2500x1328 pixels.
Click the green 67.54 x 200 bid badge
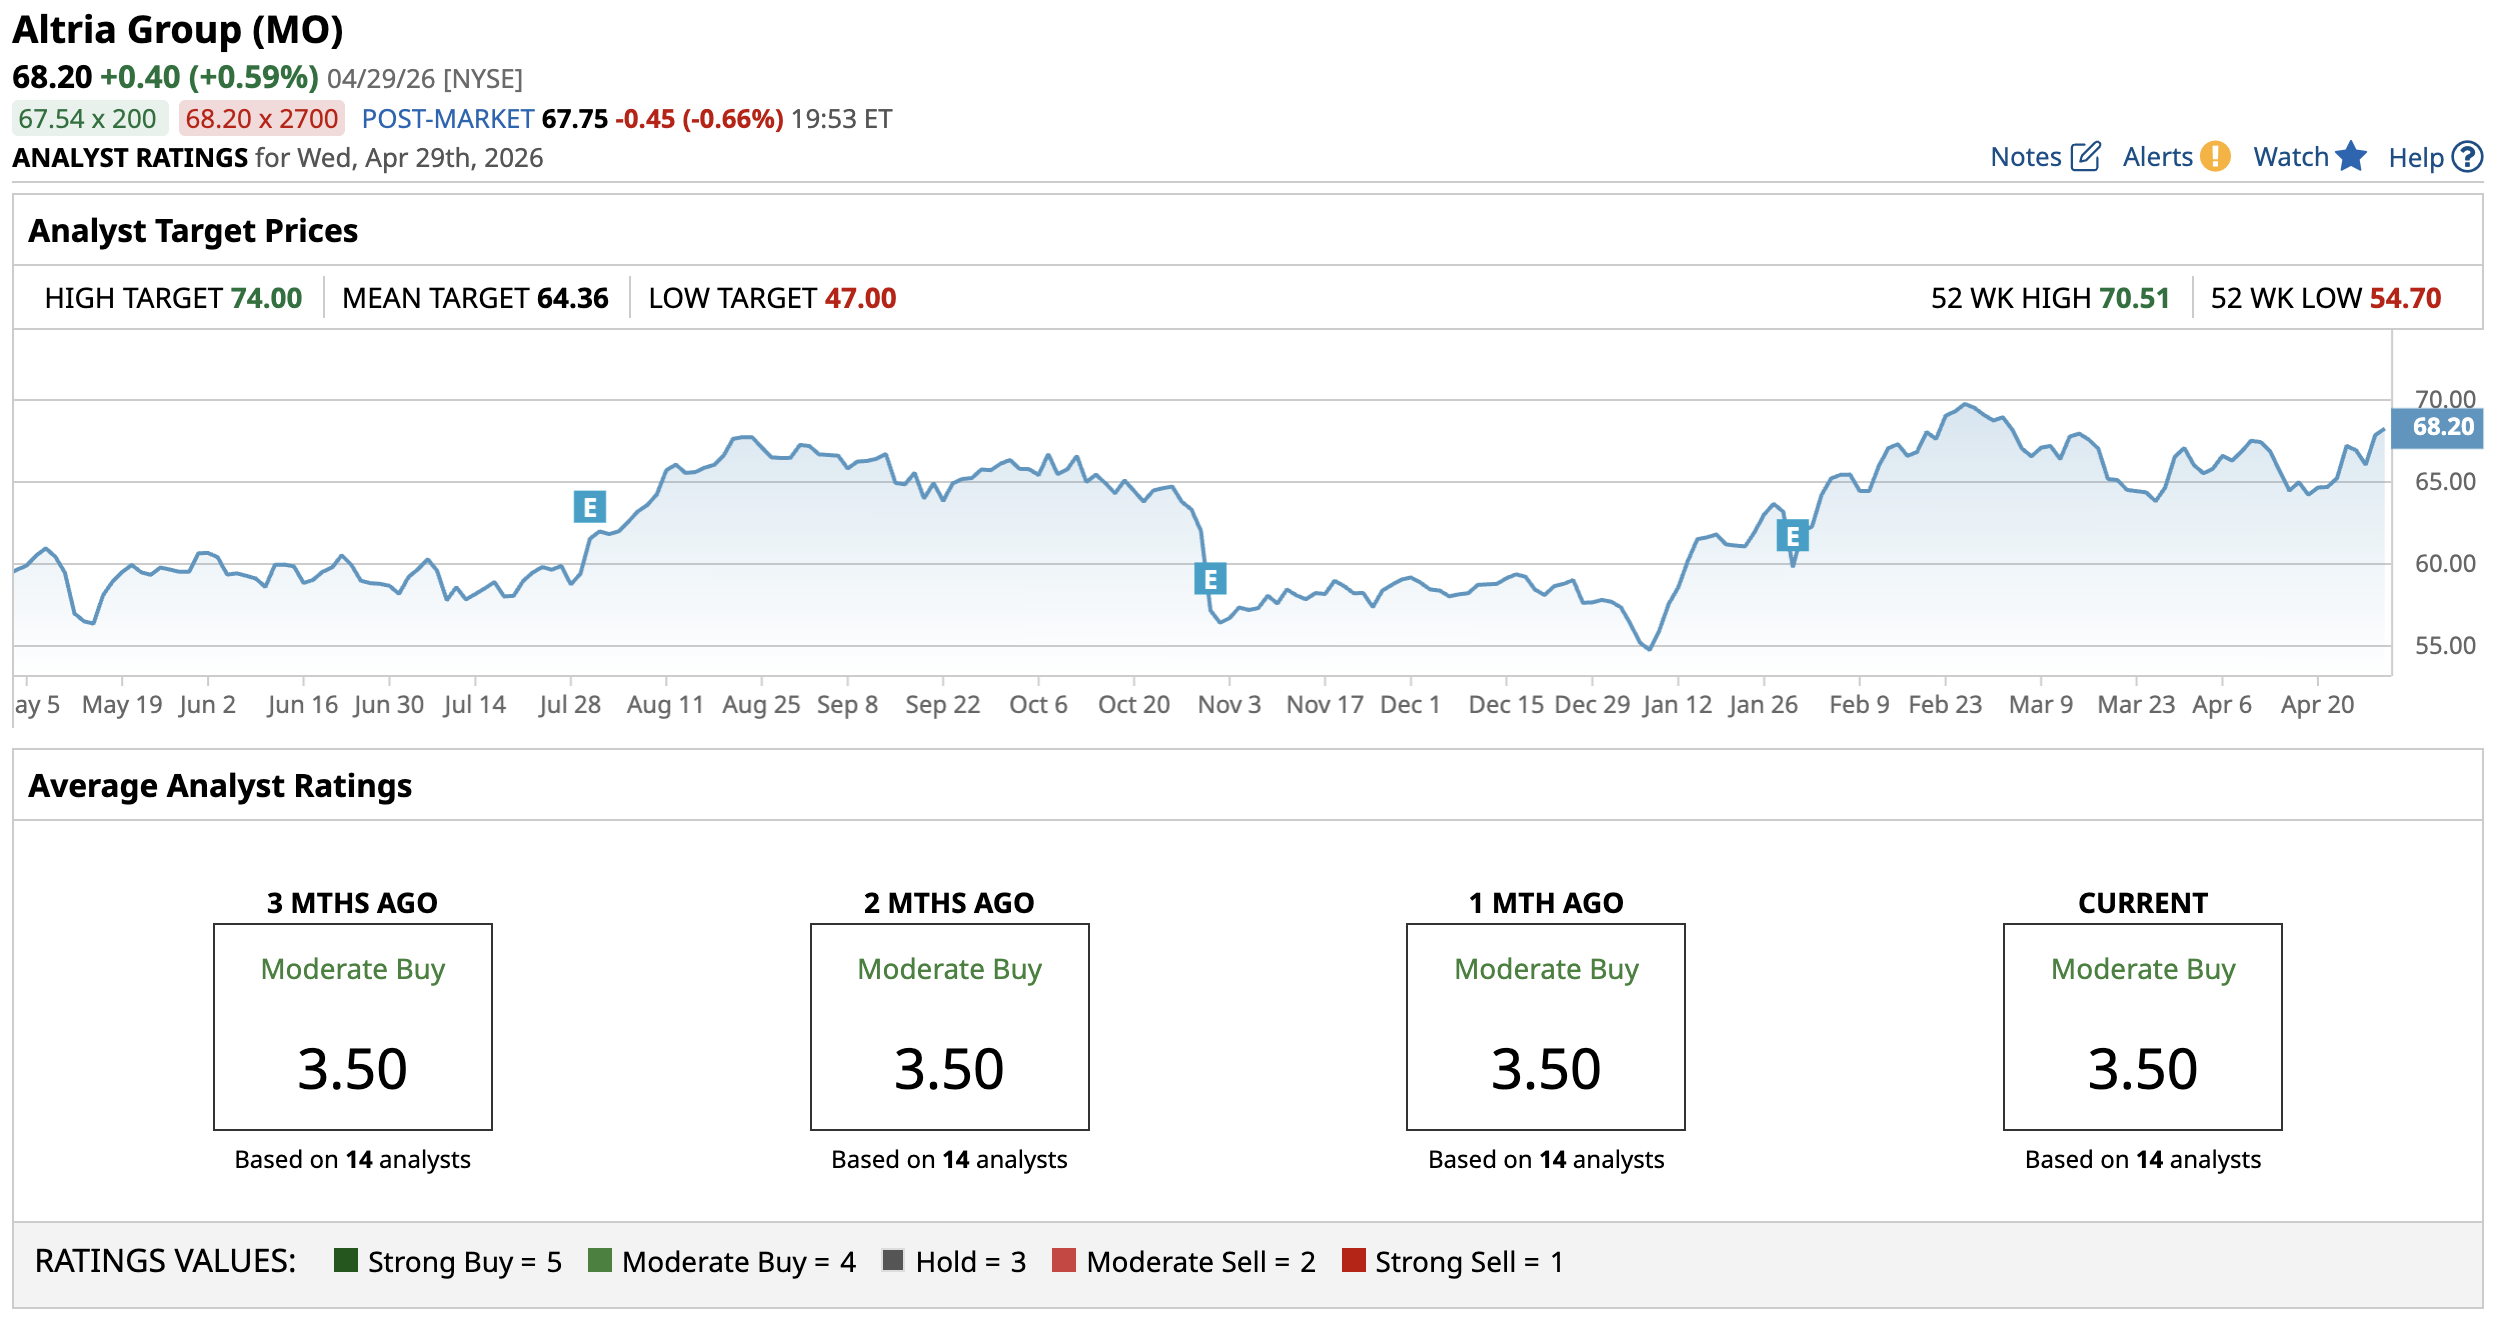(88, 119)
